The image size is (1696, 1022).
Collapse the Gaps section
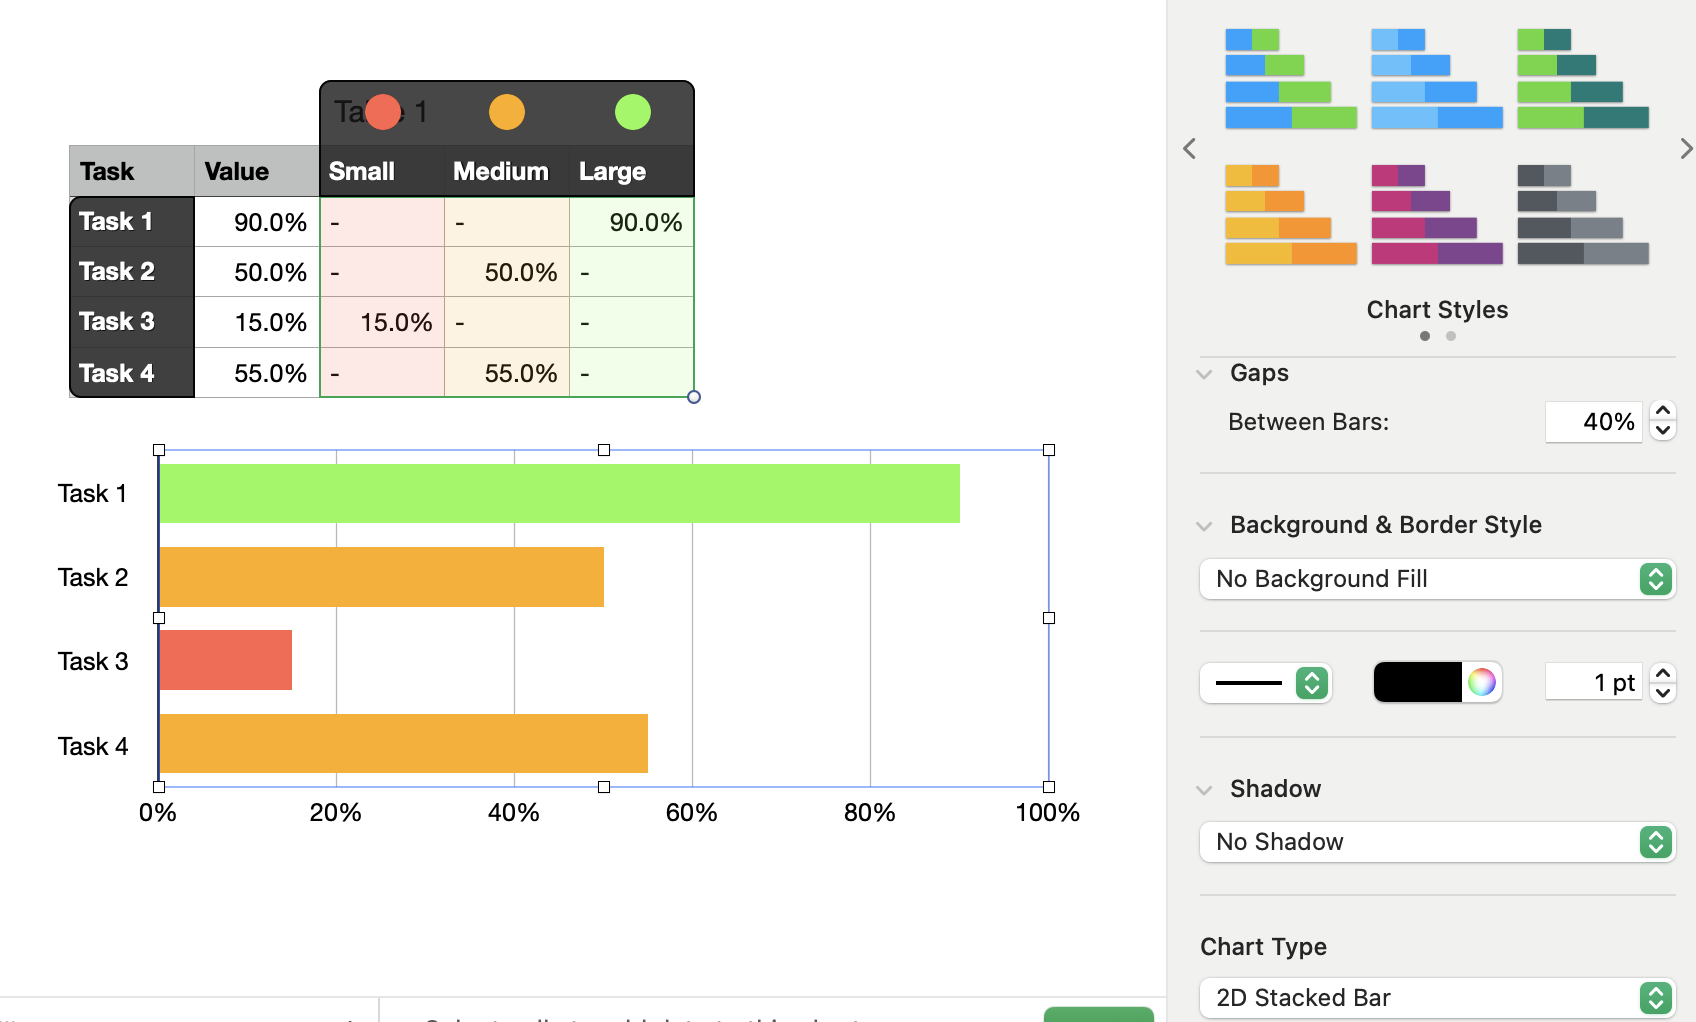click(1204, 373)
